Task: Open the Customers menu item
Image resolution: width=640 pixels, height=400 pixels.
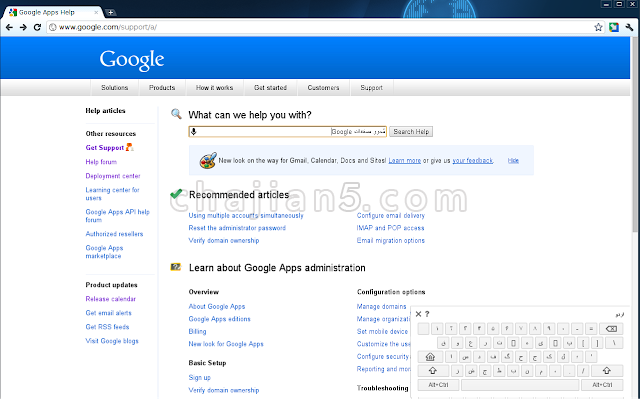Action: tap(323, 88)
